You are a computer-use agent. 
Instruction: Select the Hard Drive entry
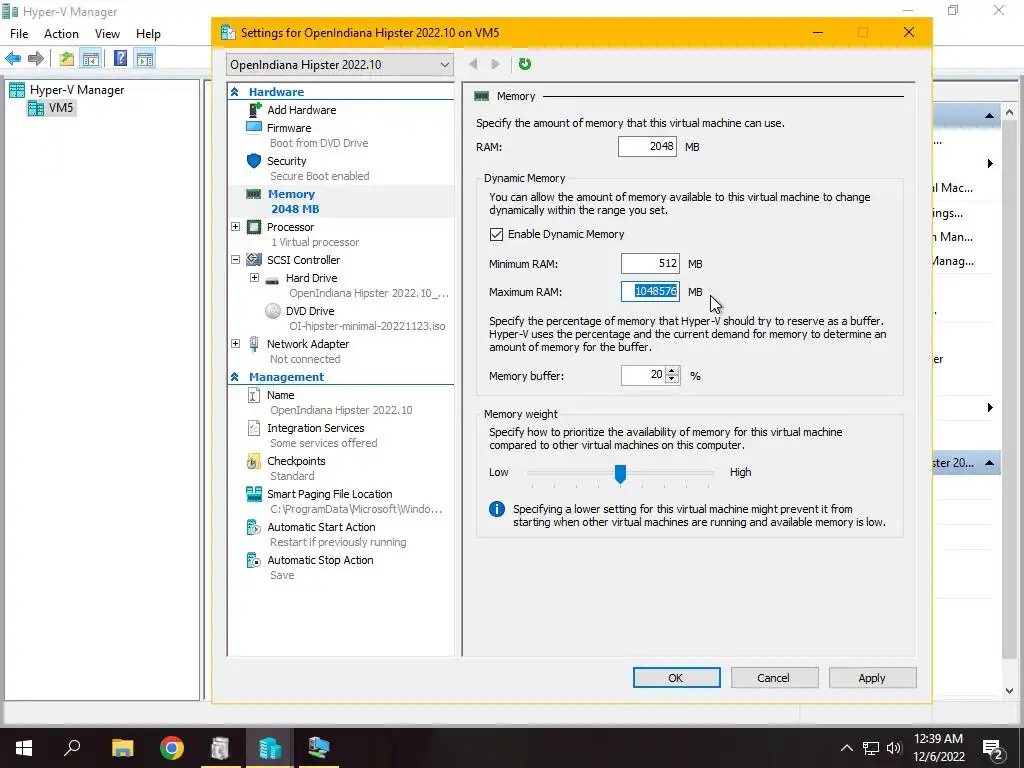pos(311,278)
